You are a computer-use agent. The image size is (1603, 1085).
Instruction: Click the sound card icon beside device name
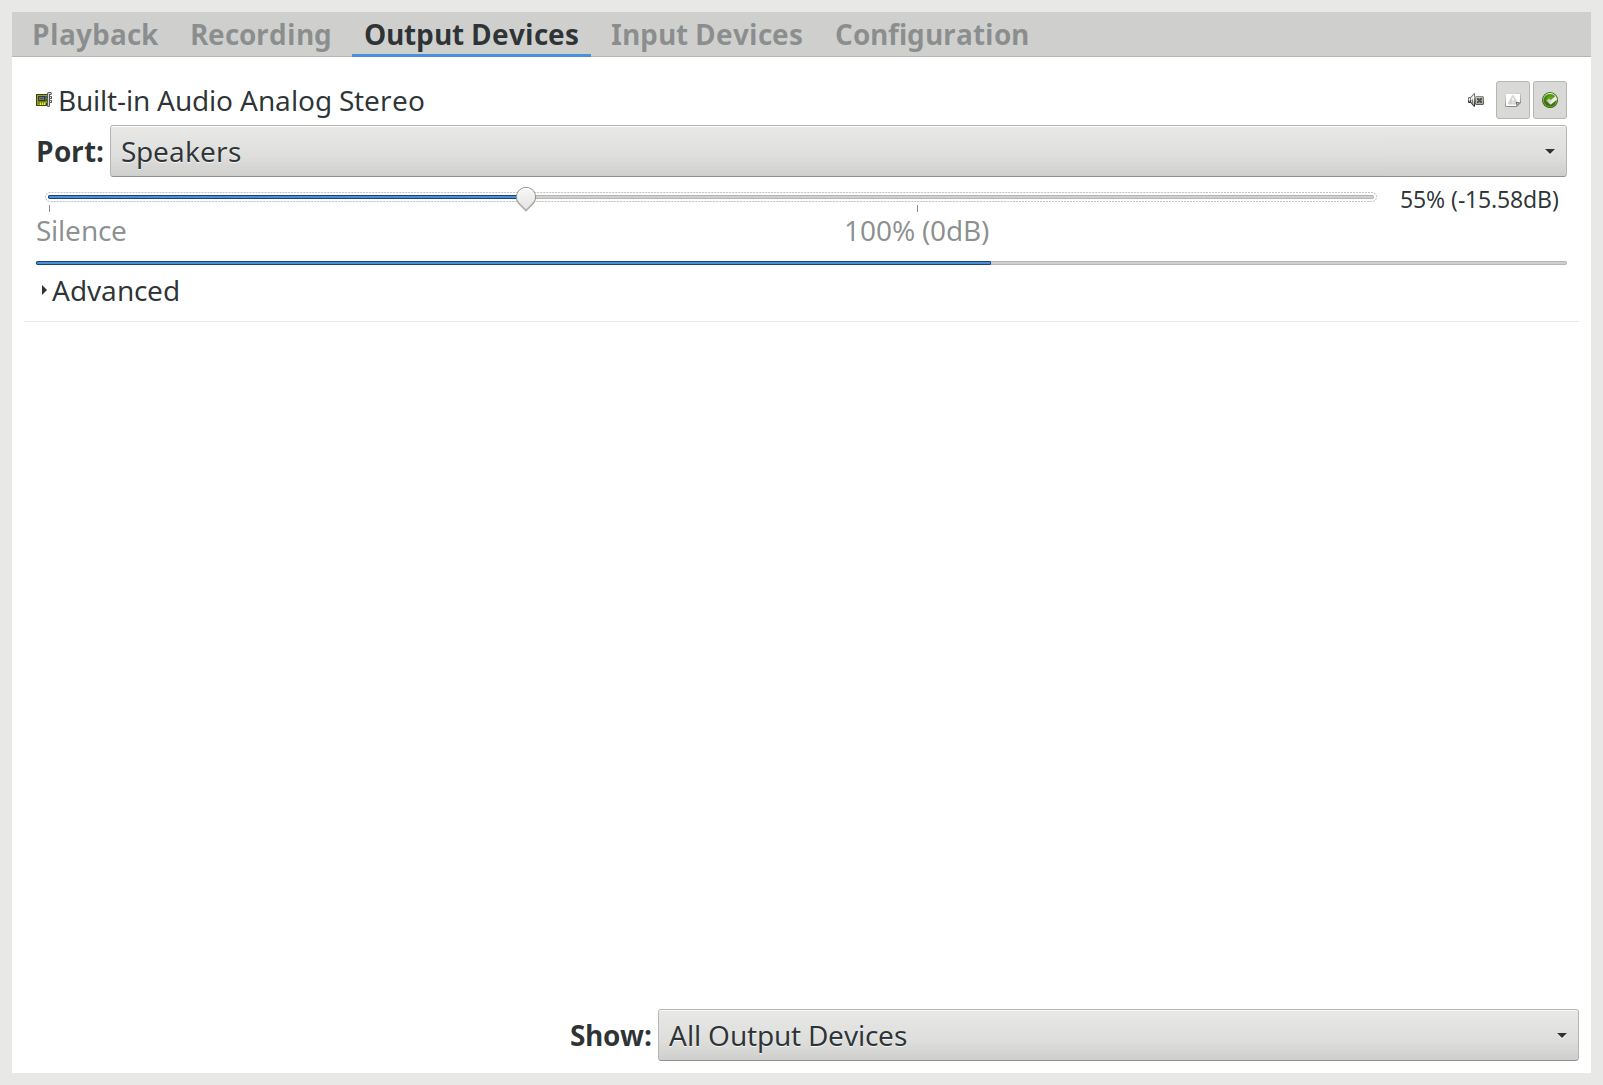(x=44, y=100)
